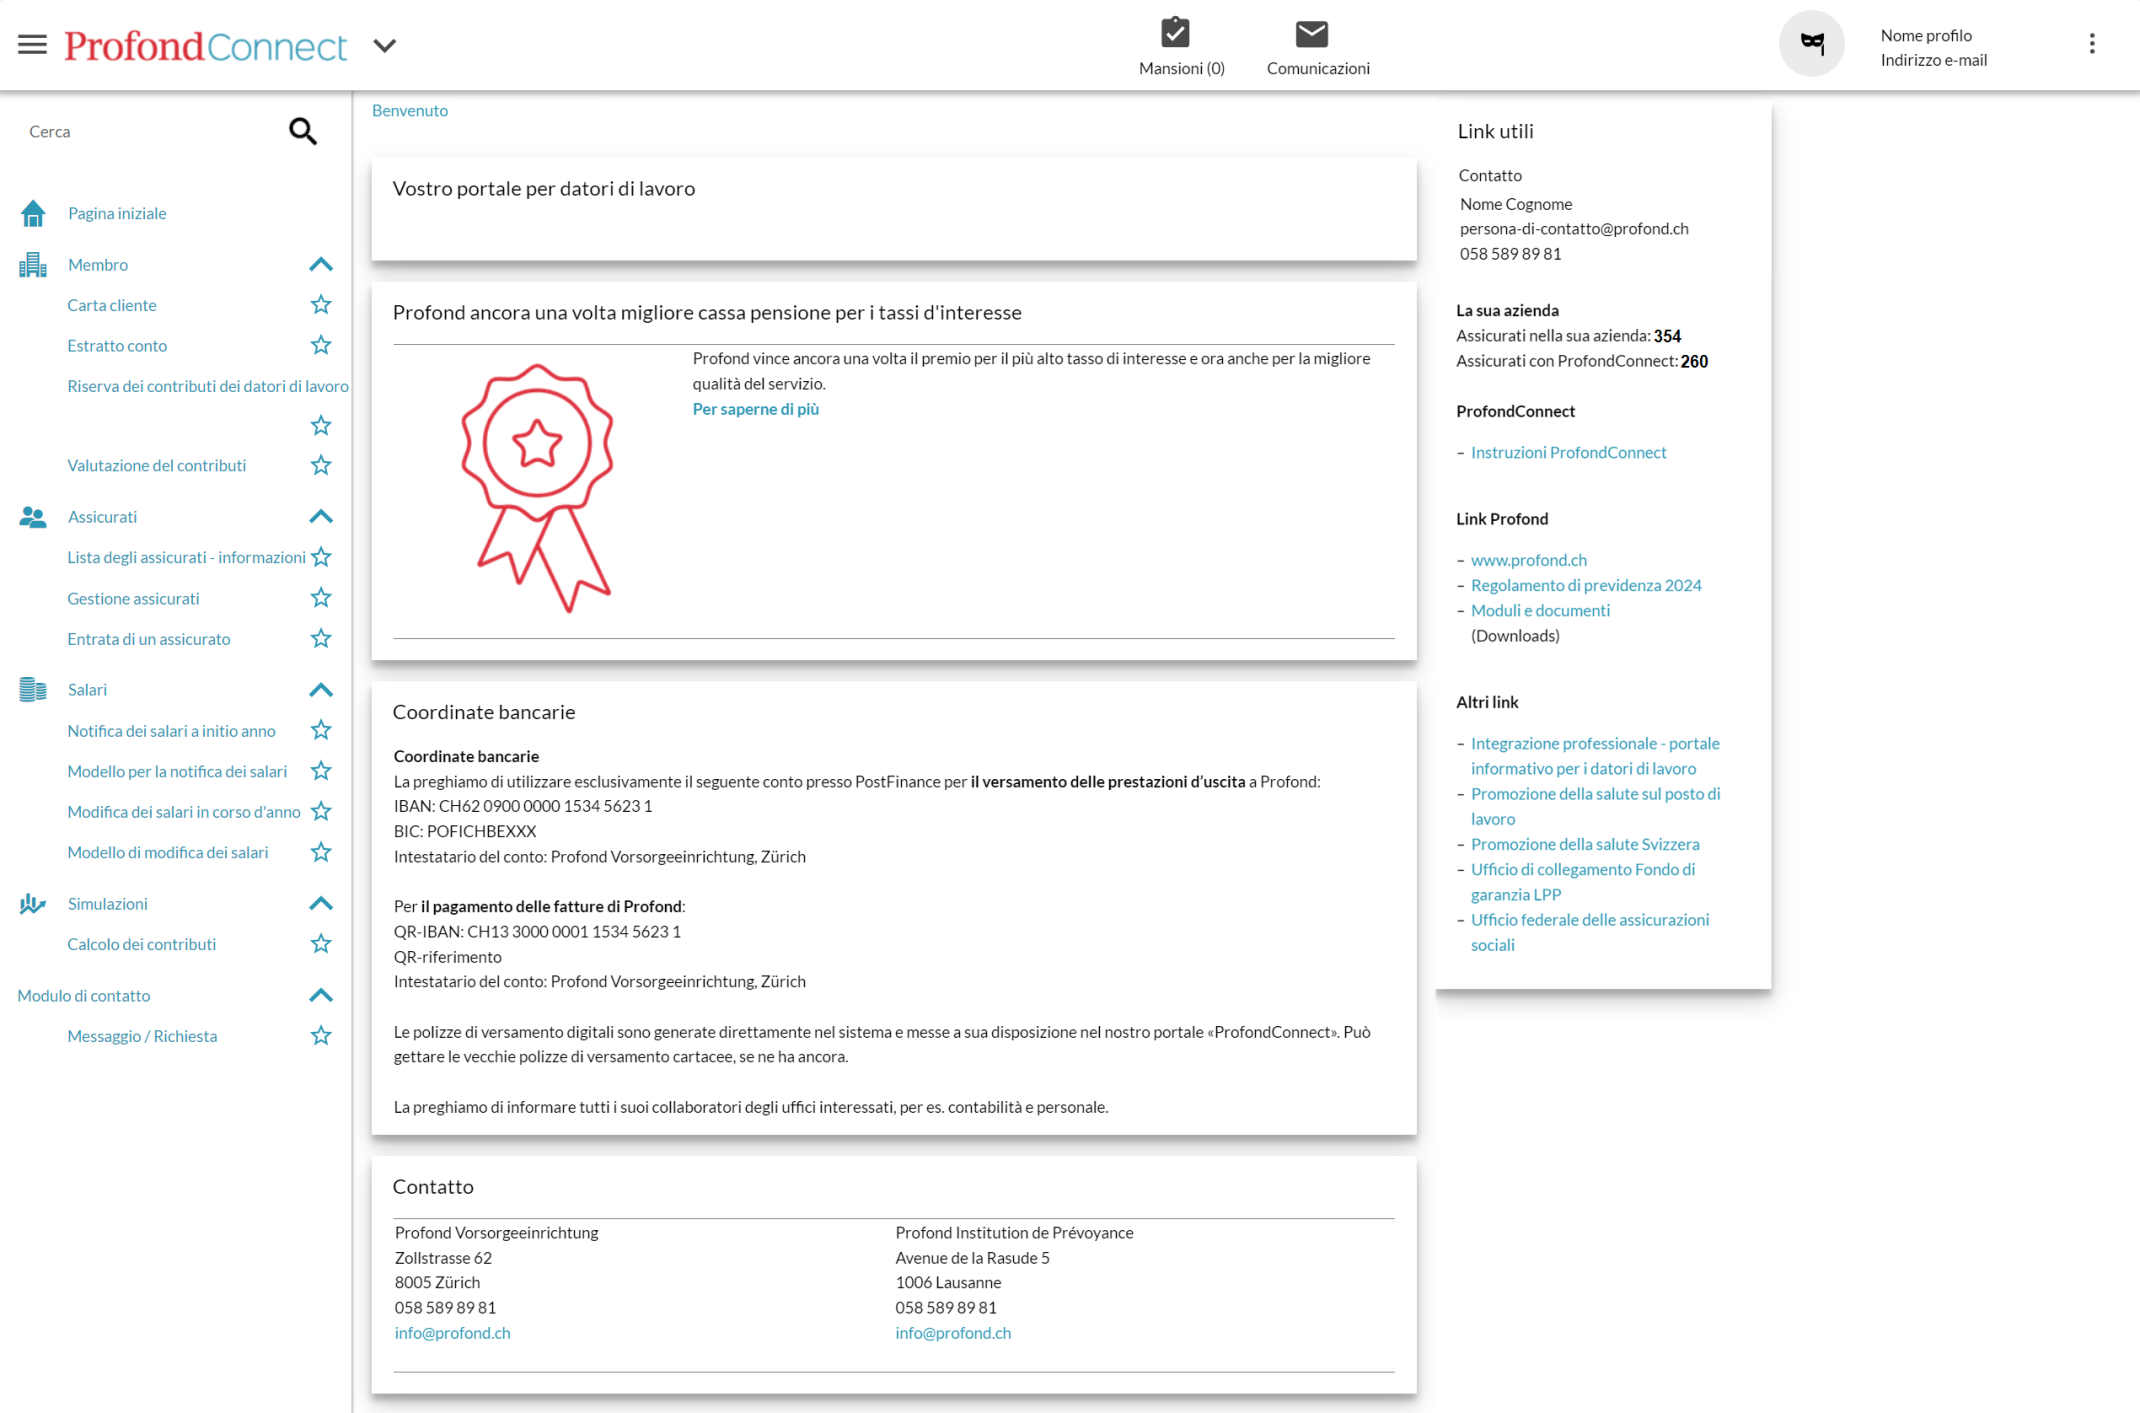The width and height of the screenshot is (2140, 1413).
Task: Star the Gestione assicurati item
Action: pyautogui.click(x=320, y=598)
